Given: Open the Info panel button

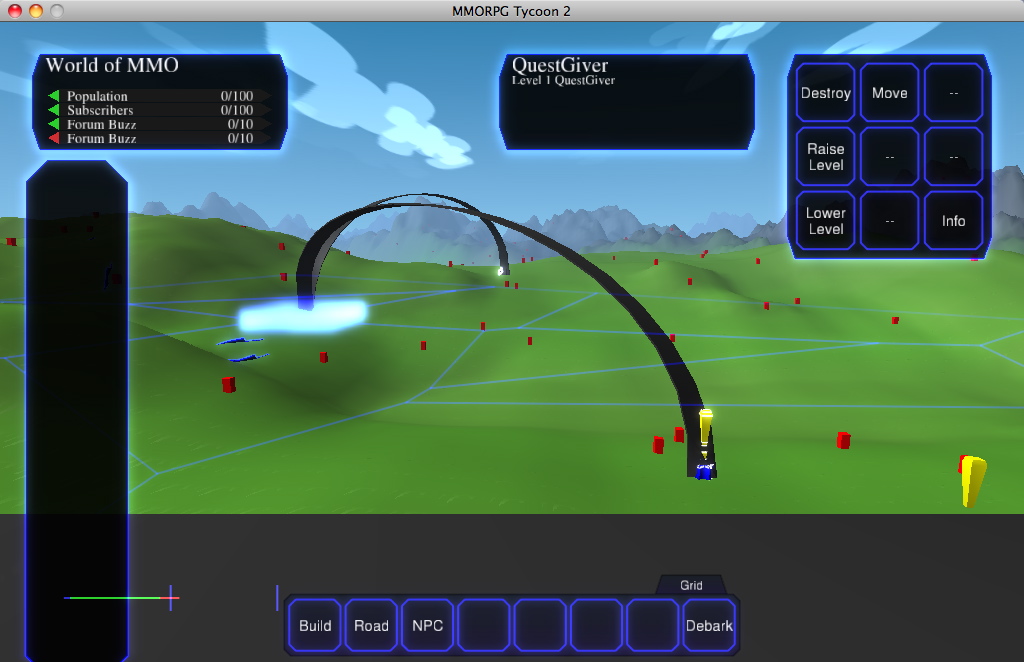Looking at the screenshot, I should pyautogui.click(x=953, y=221).
